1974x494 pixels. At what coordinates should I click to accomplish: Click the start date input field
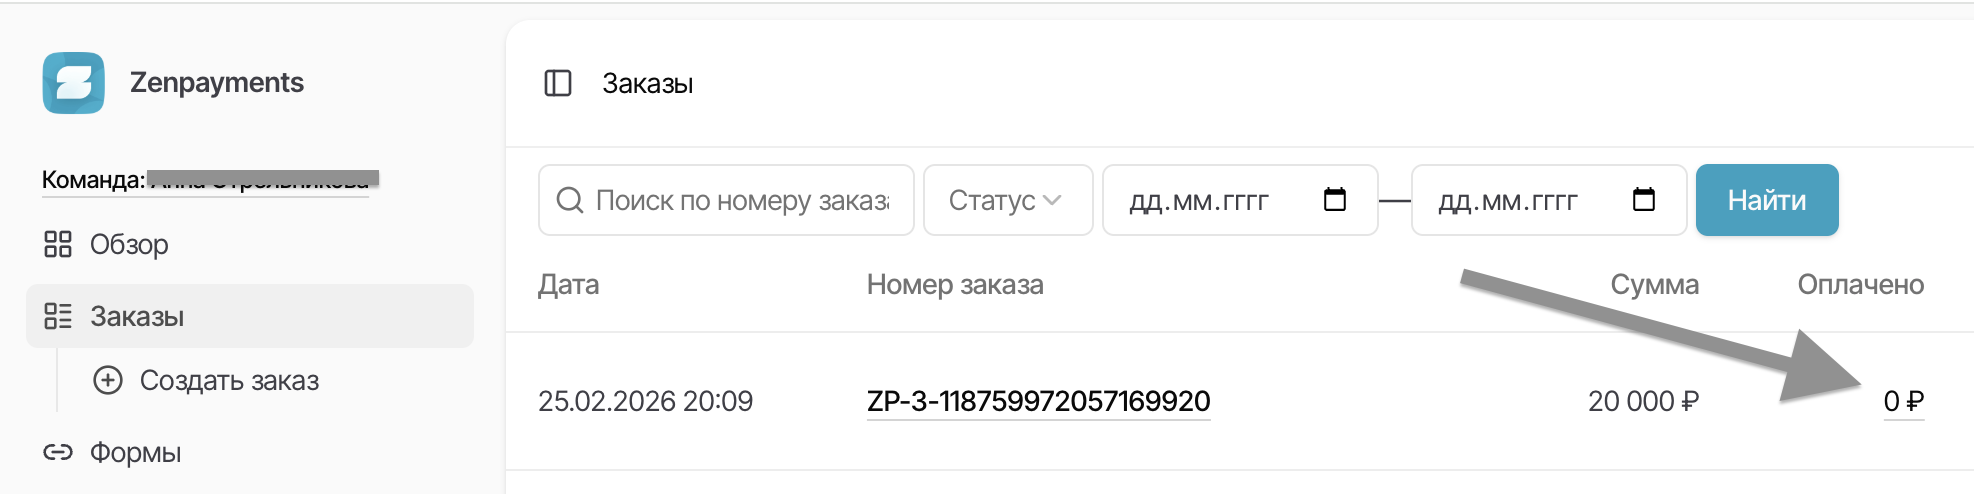pyautogui.click(x=1200, y=200)
